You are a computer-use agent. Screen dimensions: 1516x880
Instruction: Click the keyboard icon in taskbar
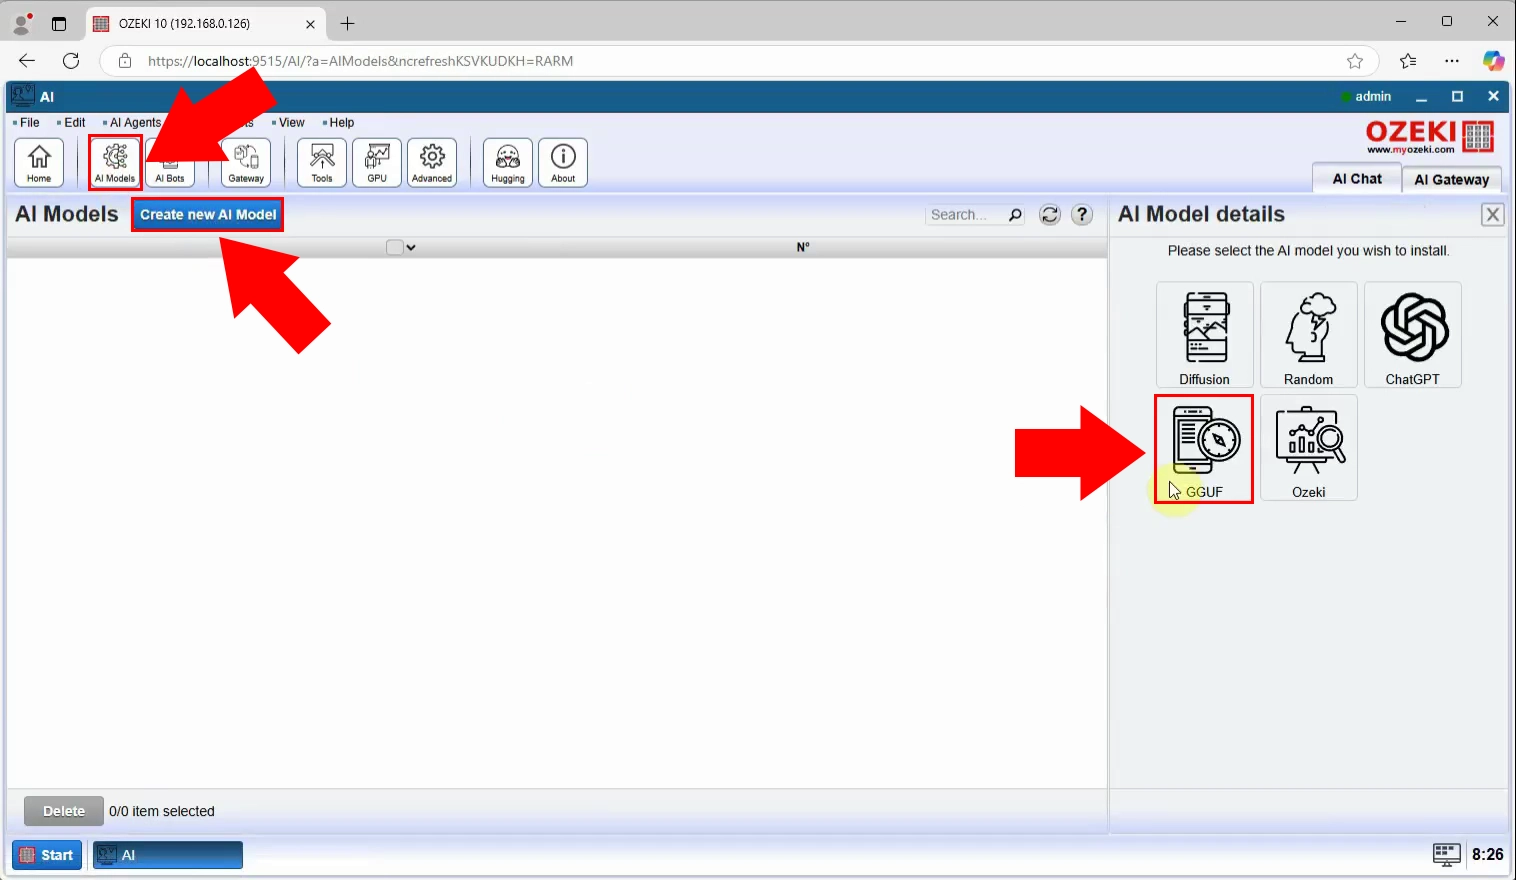coord(1447,854)
